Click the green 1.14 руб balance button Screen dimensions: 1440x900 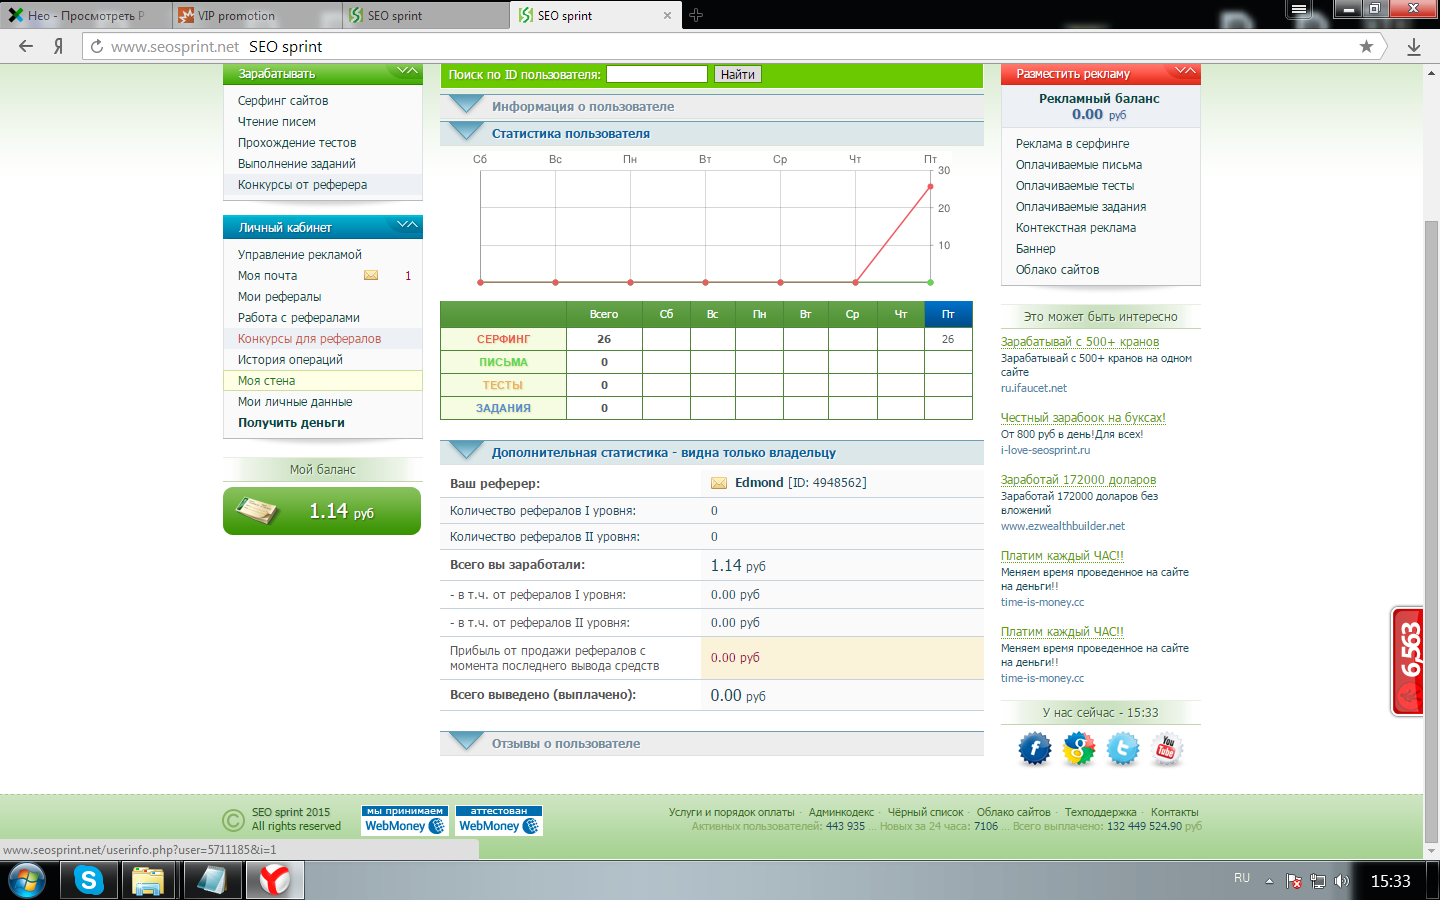point(322,511)
